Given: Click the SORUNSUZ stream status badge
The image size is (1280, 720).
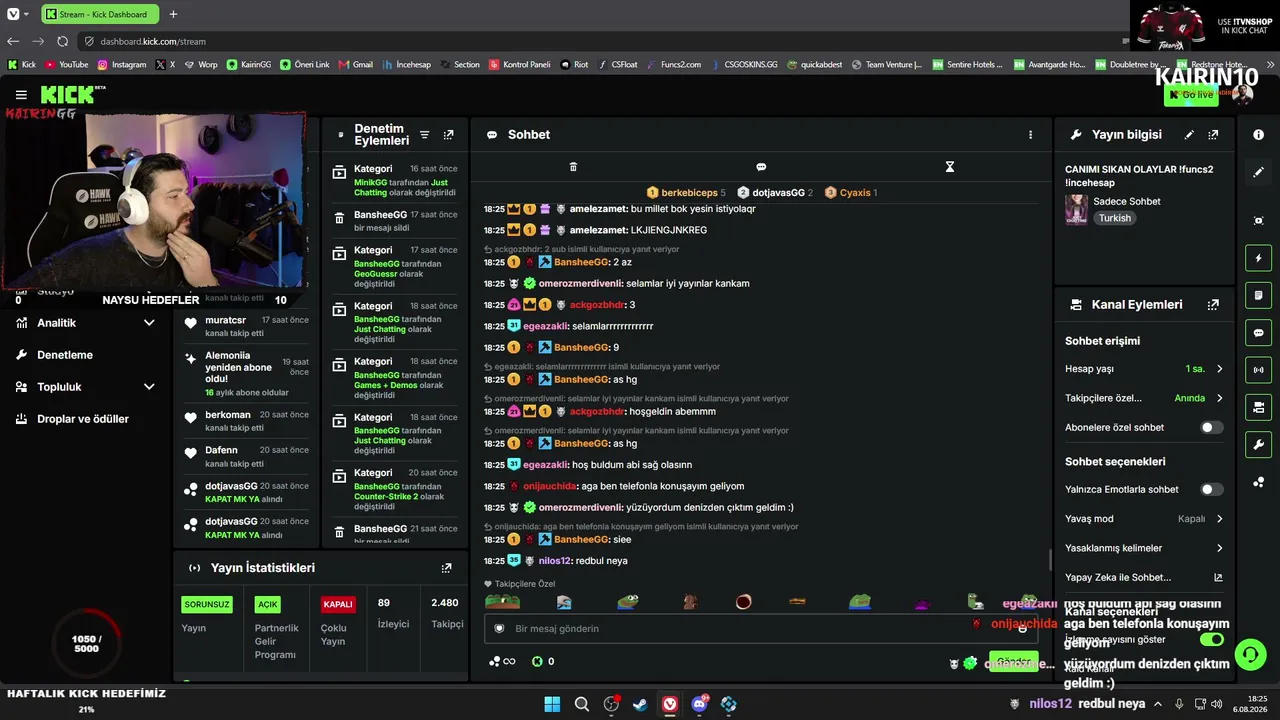Looking at the screenshot, I should click(x=207, y=604).
